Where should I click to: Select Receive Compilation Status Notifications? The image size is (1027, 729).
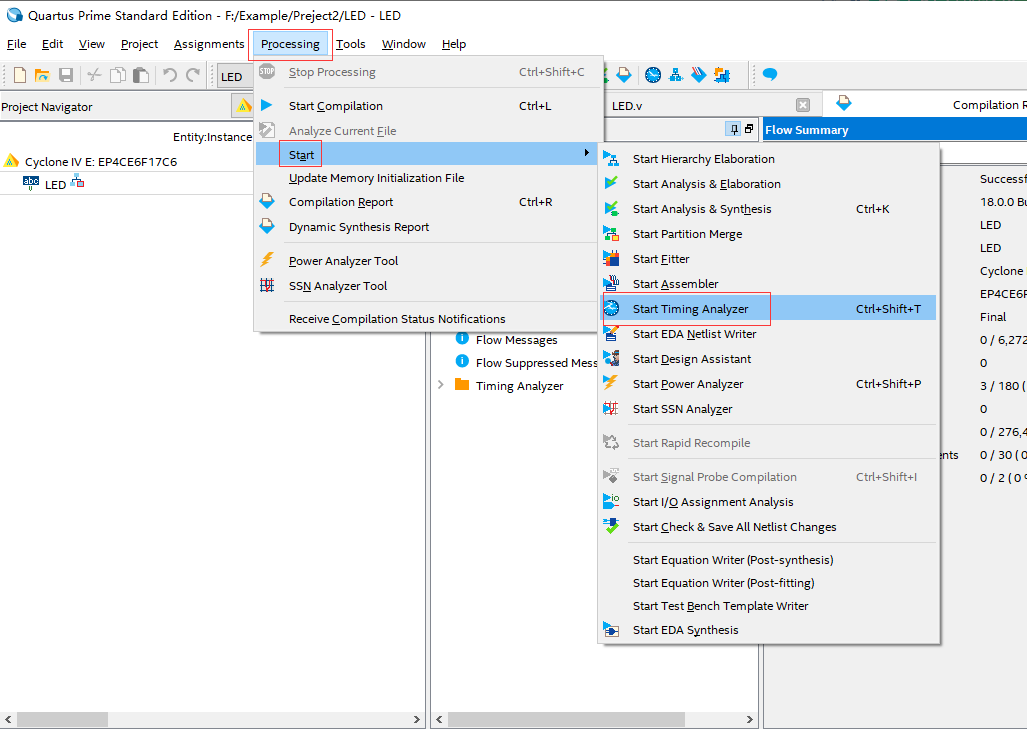click(x=428, y=319)
